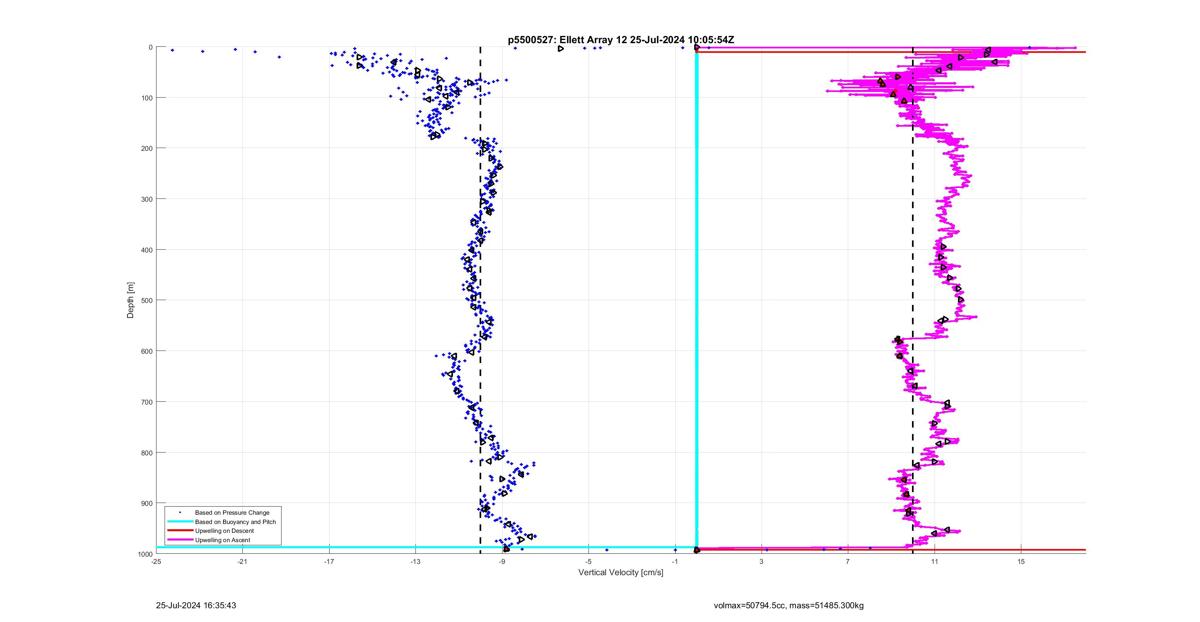1200x622 pixels.
Task: Click the depth tick label '100'
Action: click(x=146, y=98)
